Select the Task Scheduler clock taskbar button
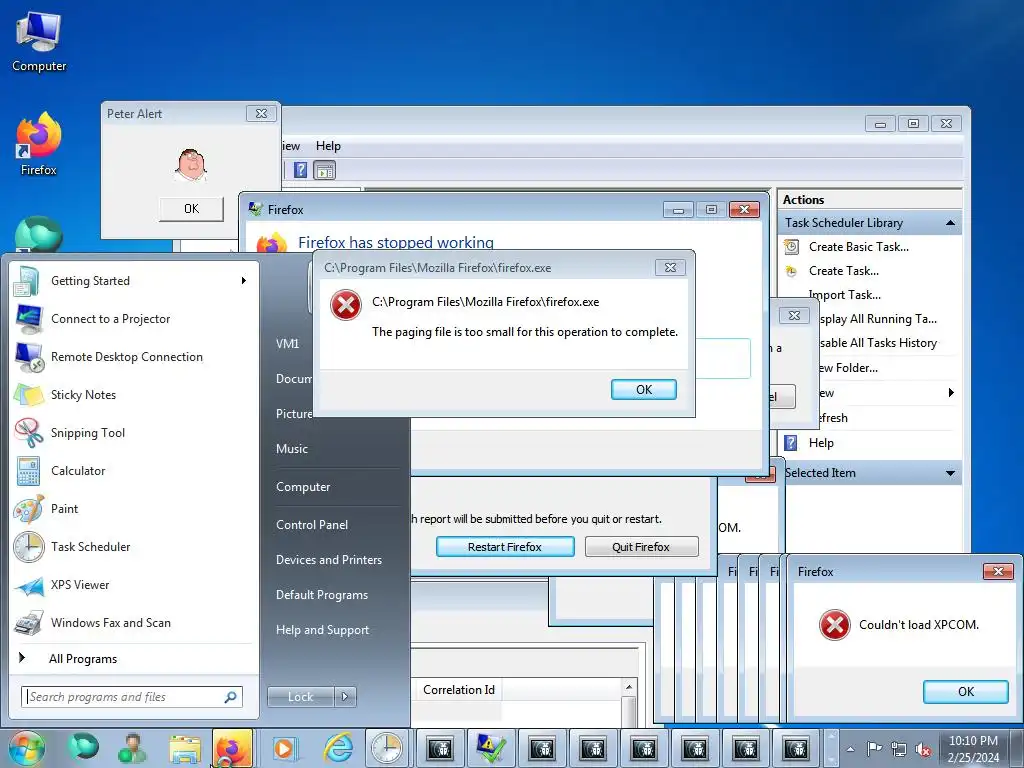1024x768 pixels. tap(387, 748)
